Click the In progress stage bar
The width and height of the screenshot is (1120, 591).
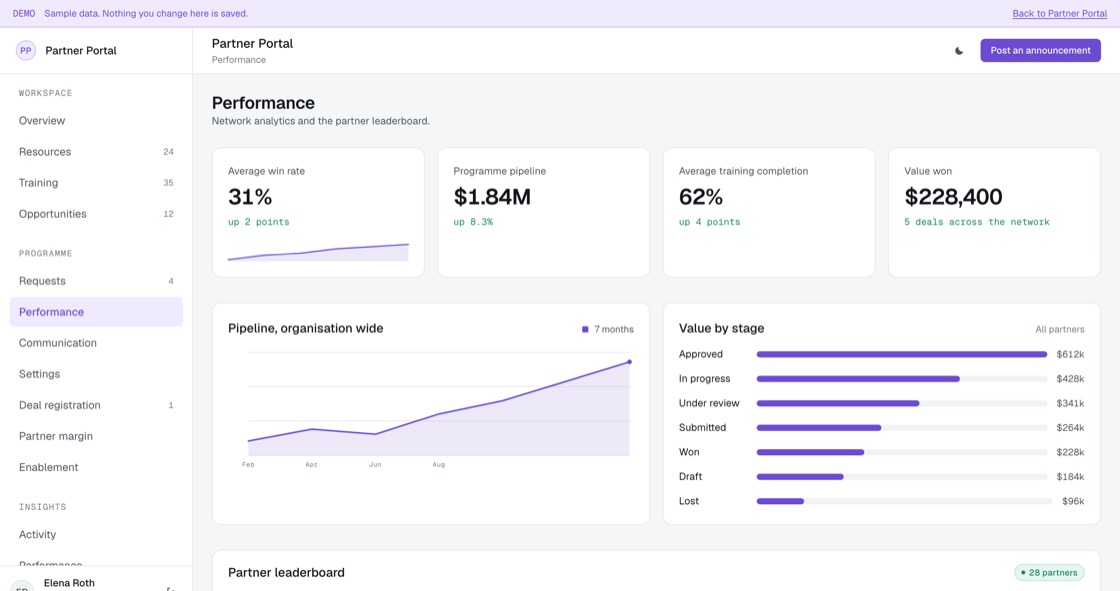pos(901,379)
